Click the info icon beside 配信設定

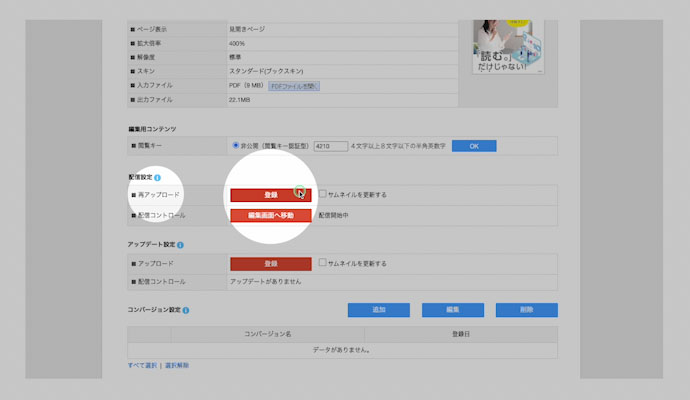coord(158,177)
